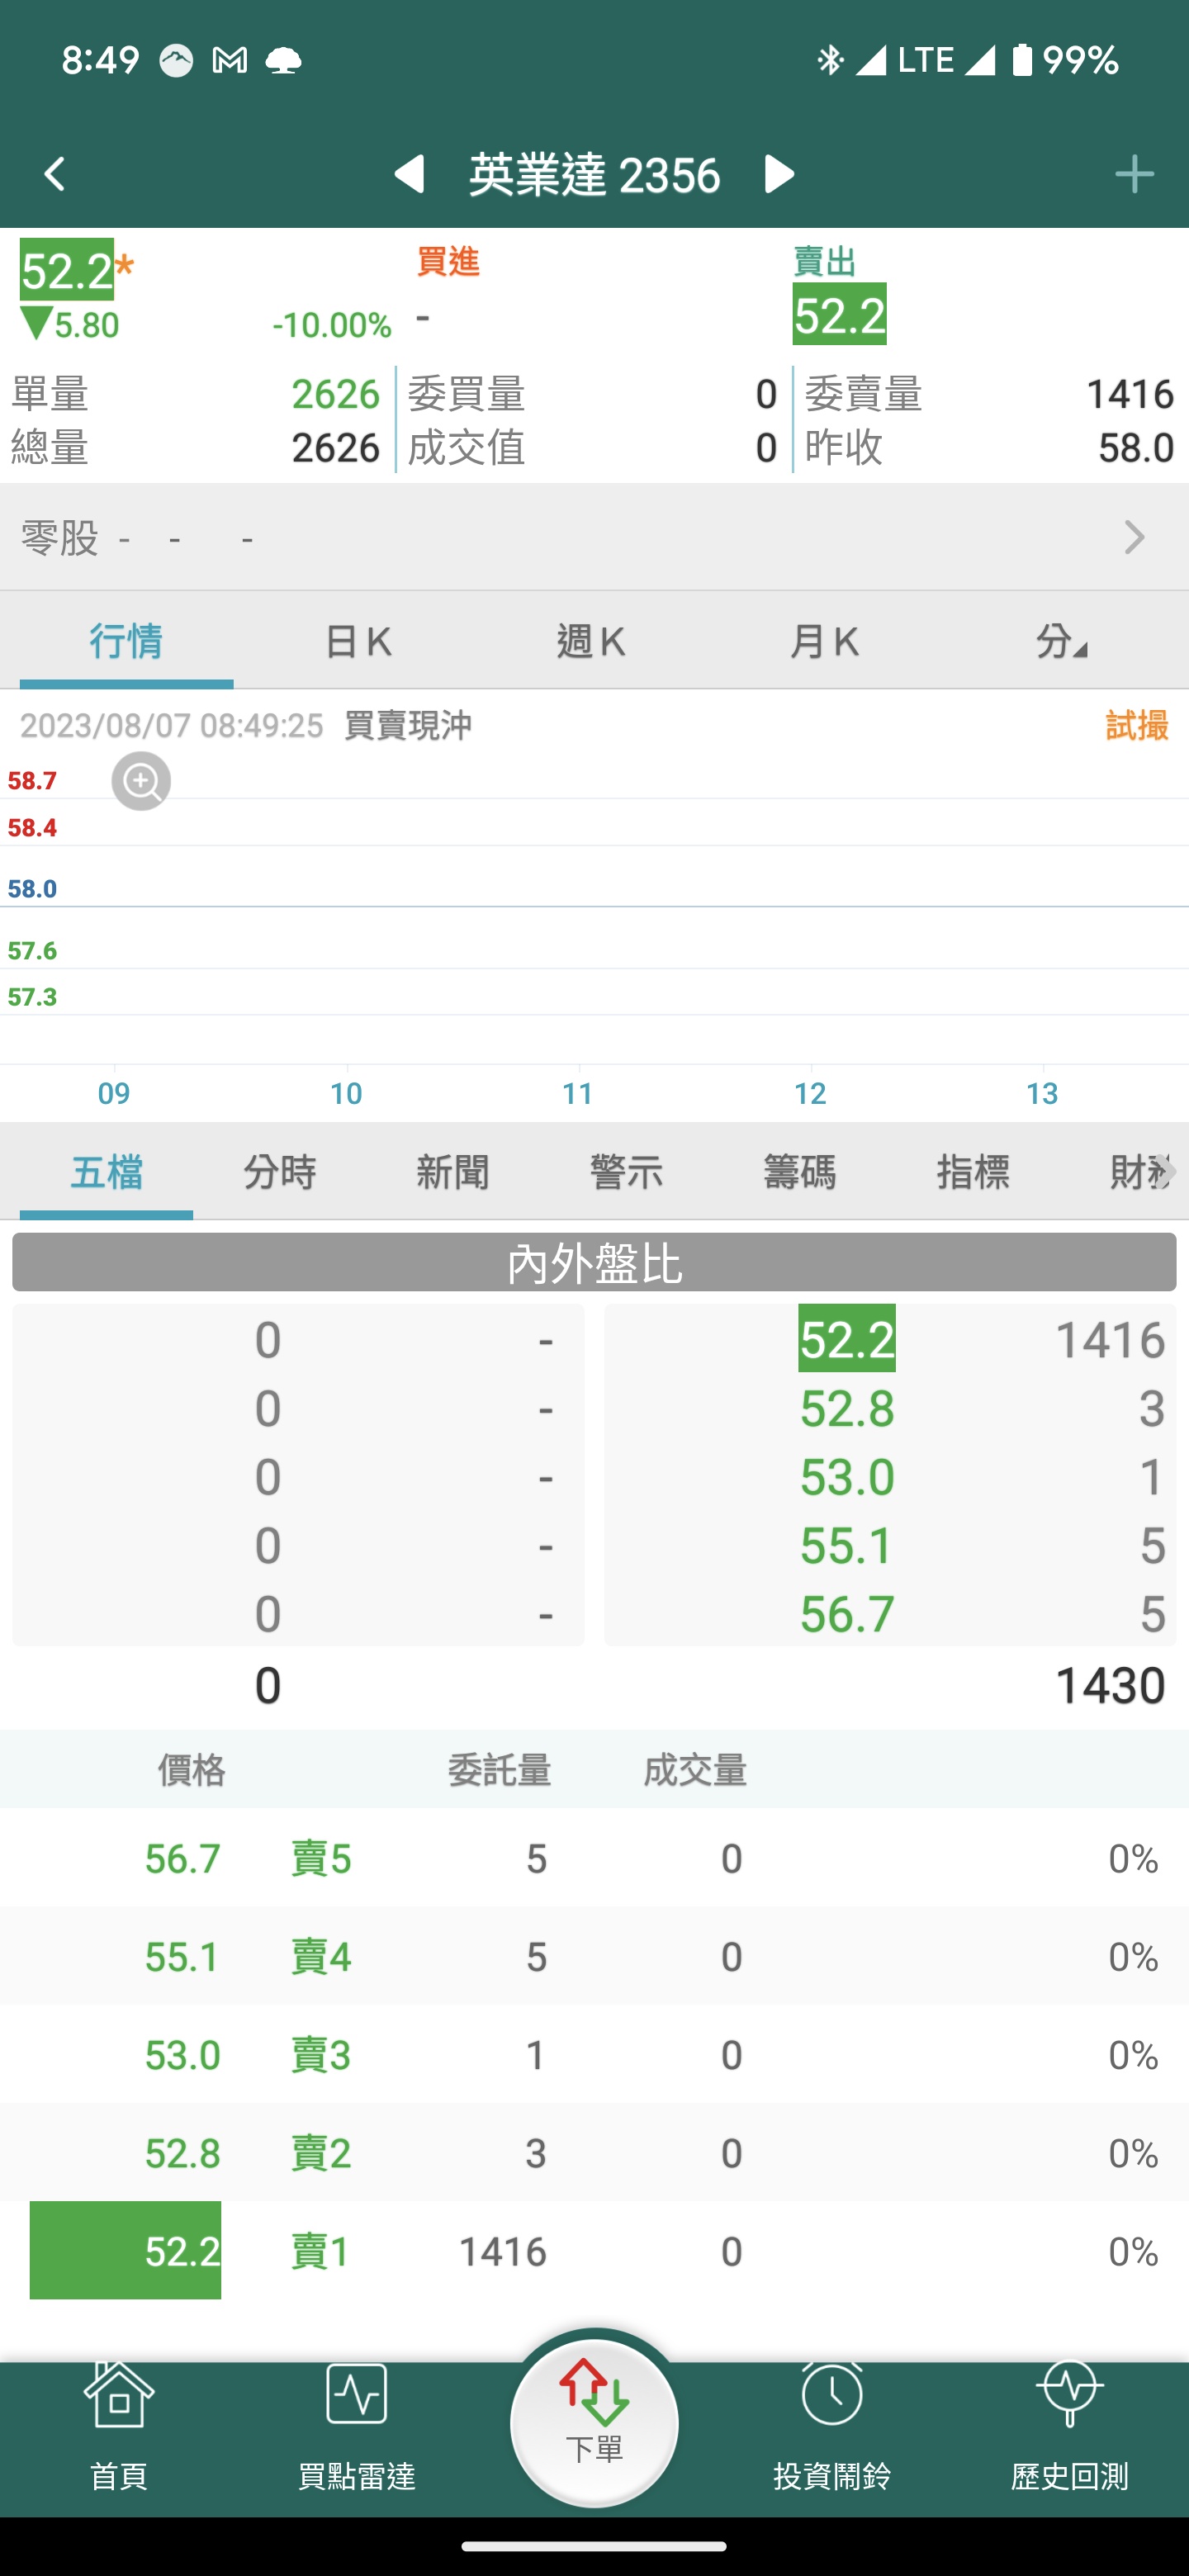The height and width of the screenshot is (2576, 1189).
Task: Switch to previous stock with left triangle
Action: (x=410, y=174)
